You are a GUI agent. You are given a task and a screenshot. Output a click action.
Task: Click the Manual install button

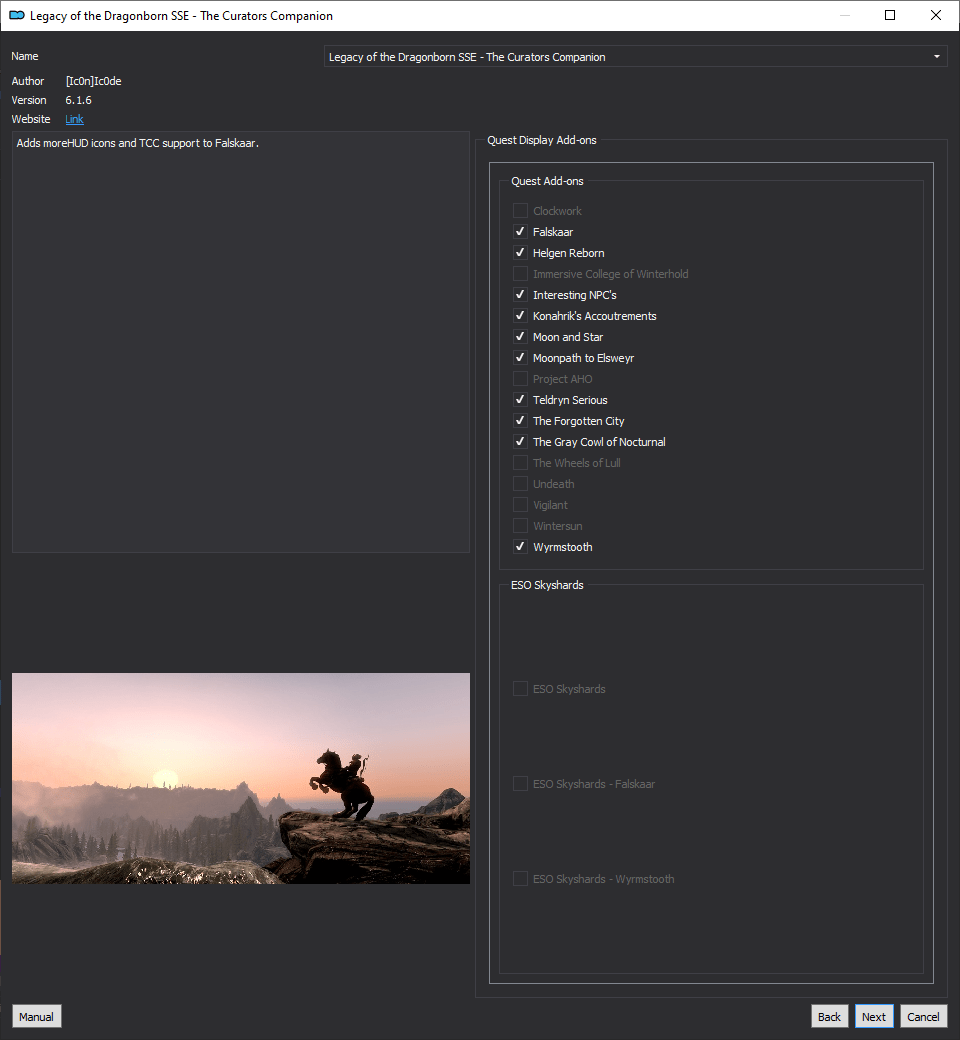click(x=36, y=1017)
